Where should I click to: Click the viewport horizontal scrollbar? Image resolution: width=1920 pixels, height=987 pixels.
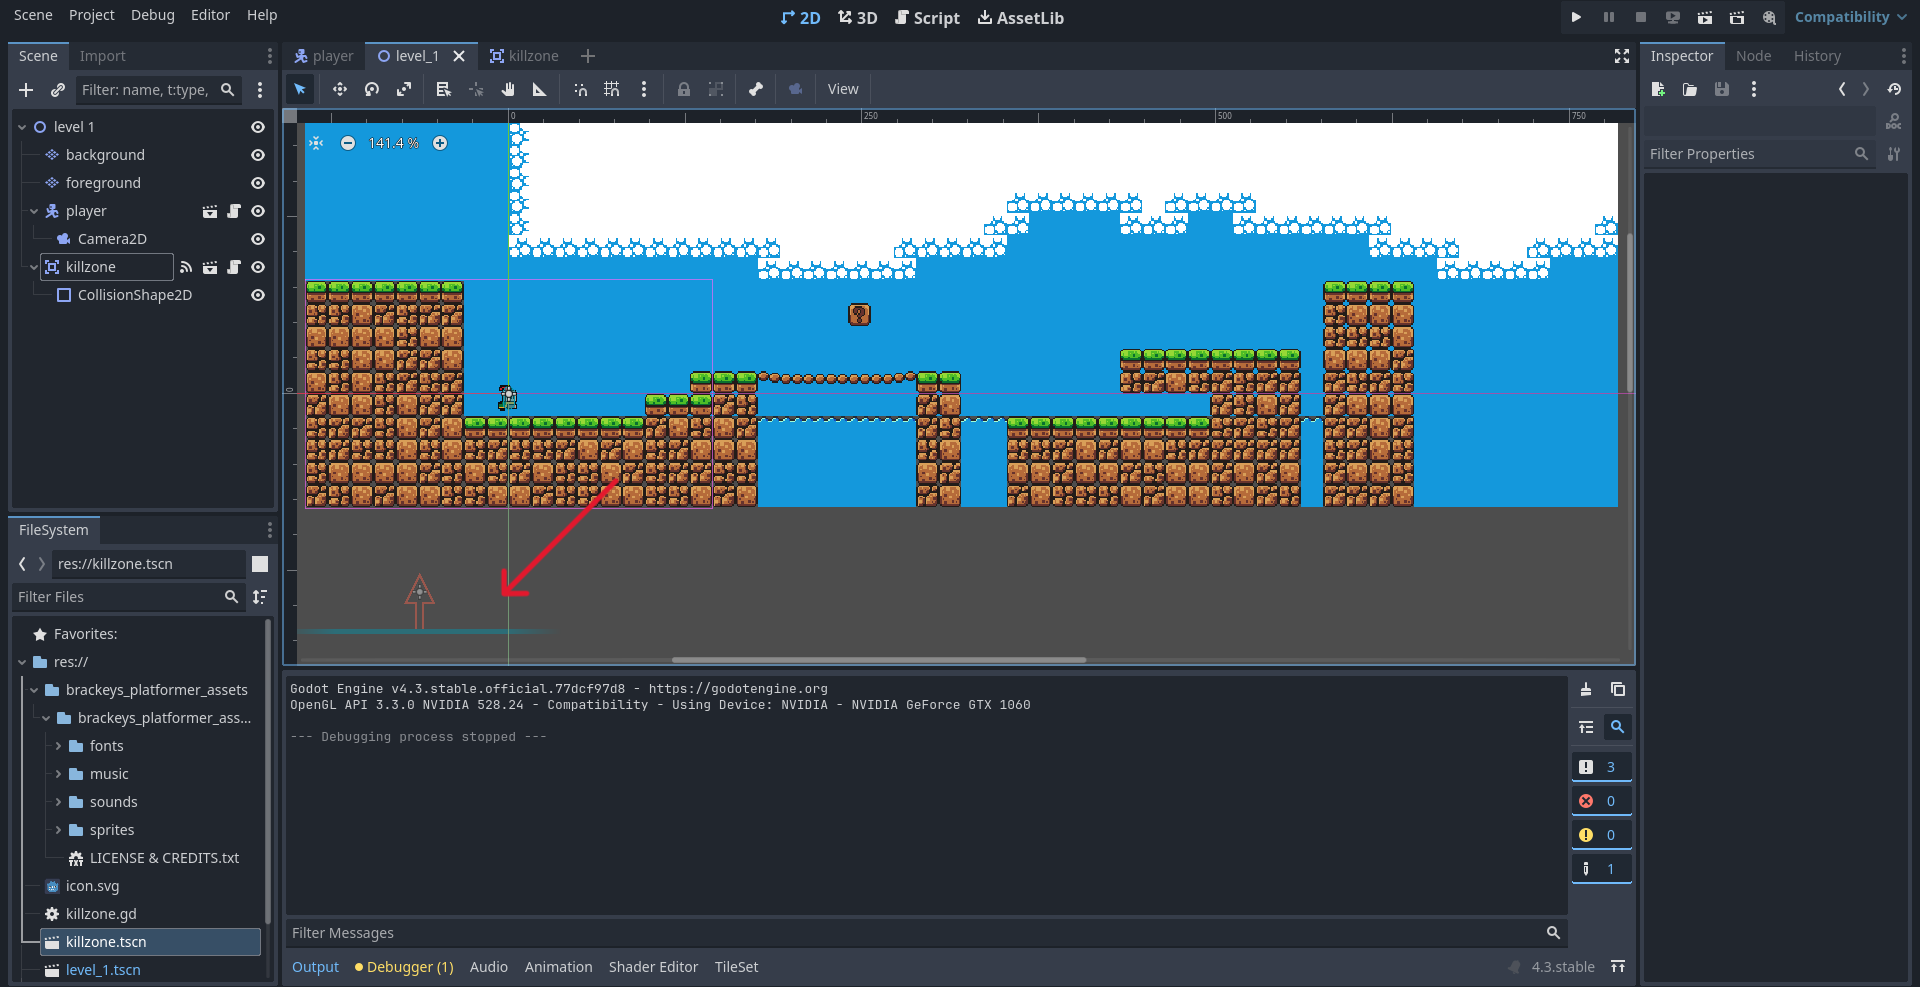click(879, 660)
